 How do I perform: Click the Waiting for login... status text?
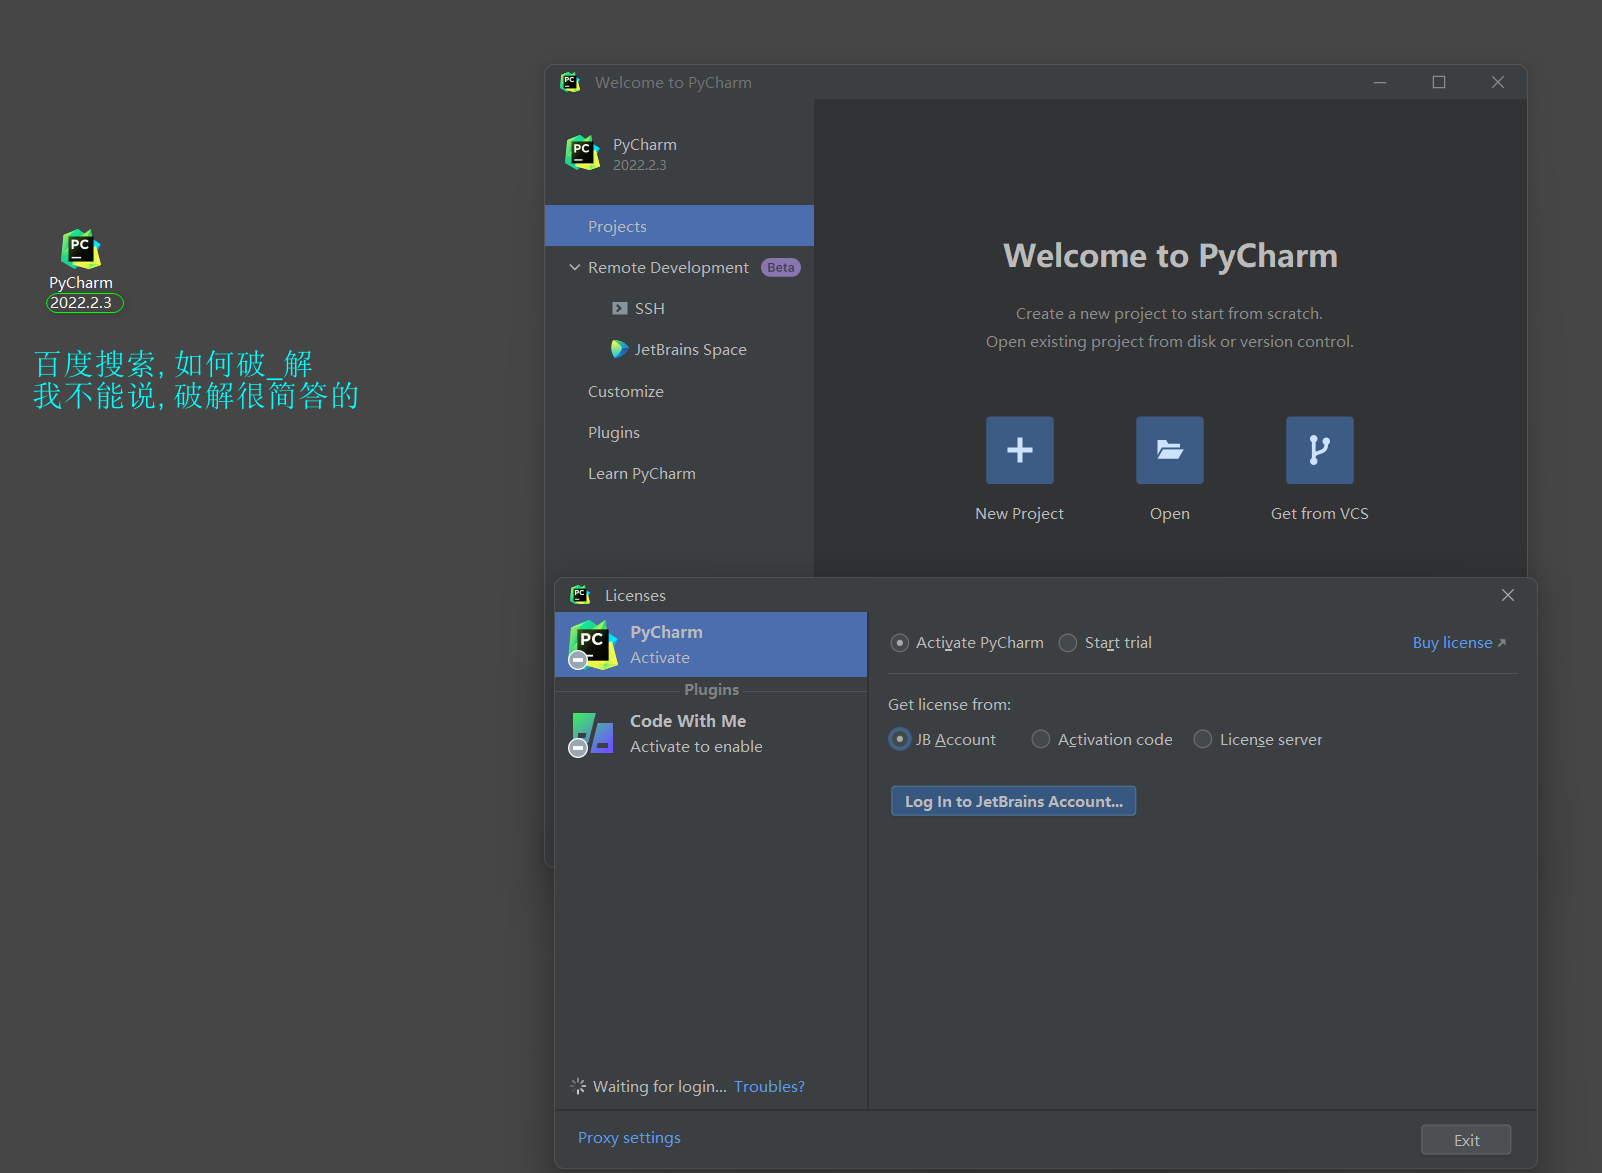pyautogui.click(x=660, y=1086)
